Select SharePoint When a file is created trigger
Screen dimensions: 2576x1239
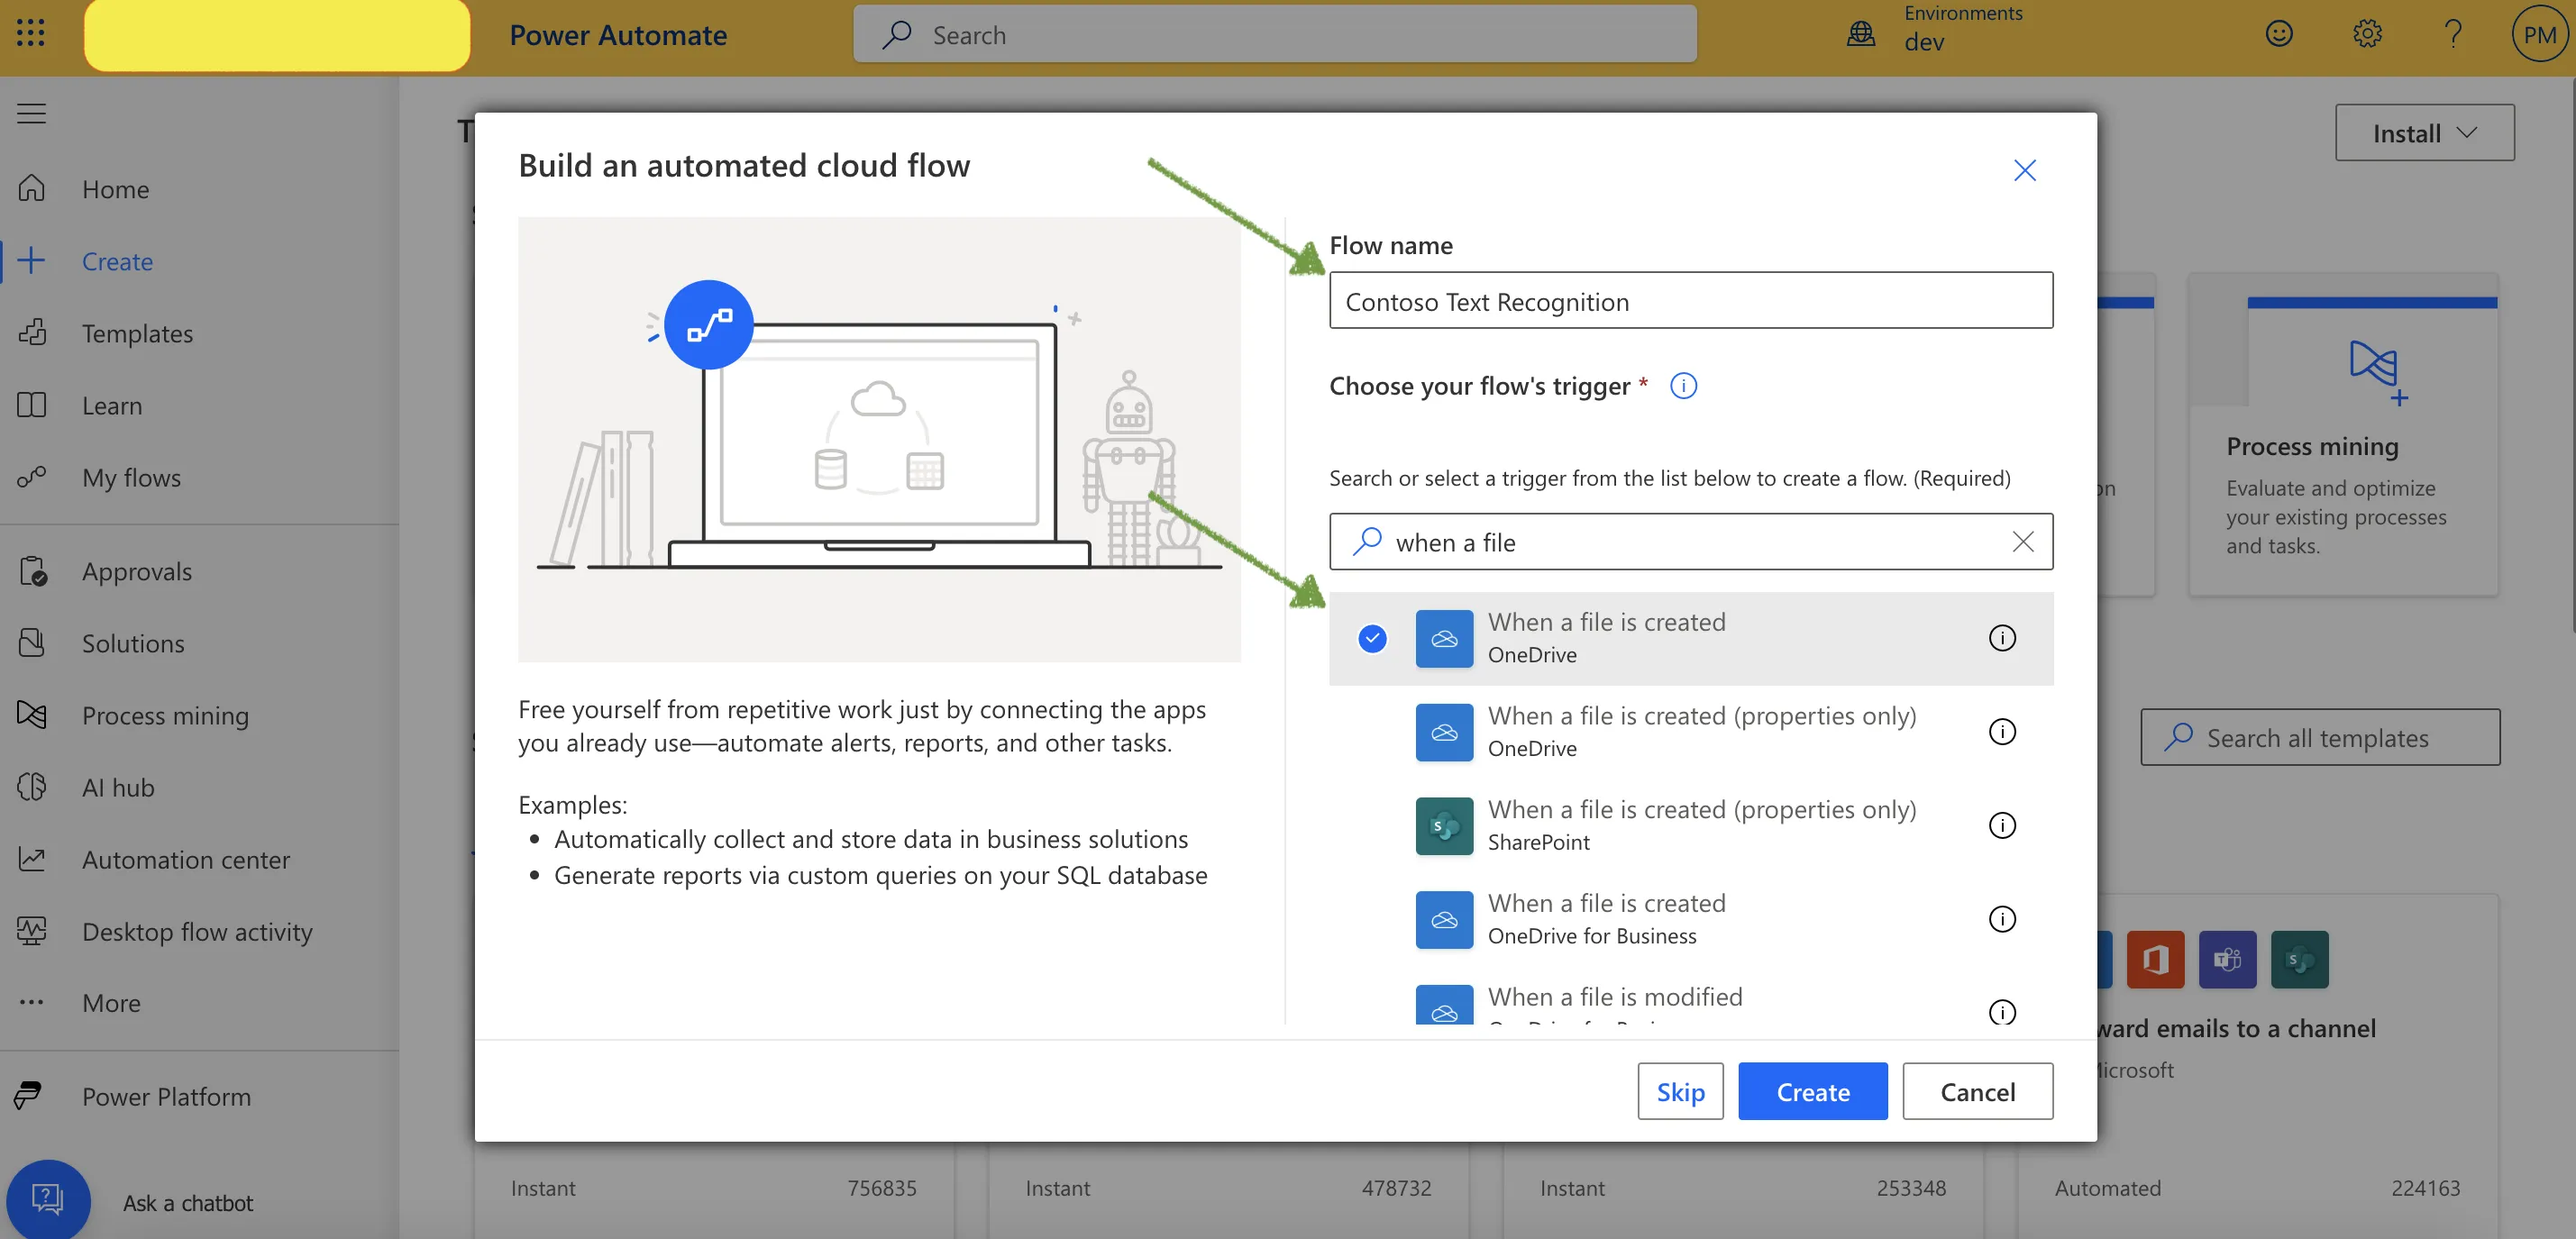pyautogui.click(x=1691, y=826)
